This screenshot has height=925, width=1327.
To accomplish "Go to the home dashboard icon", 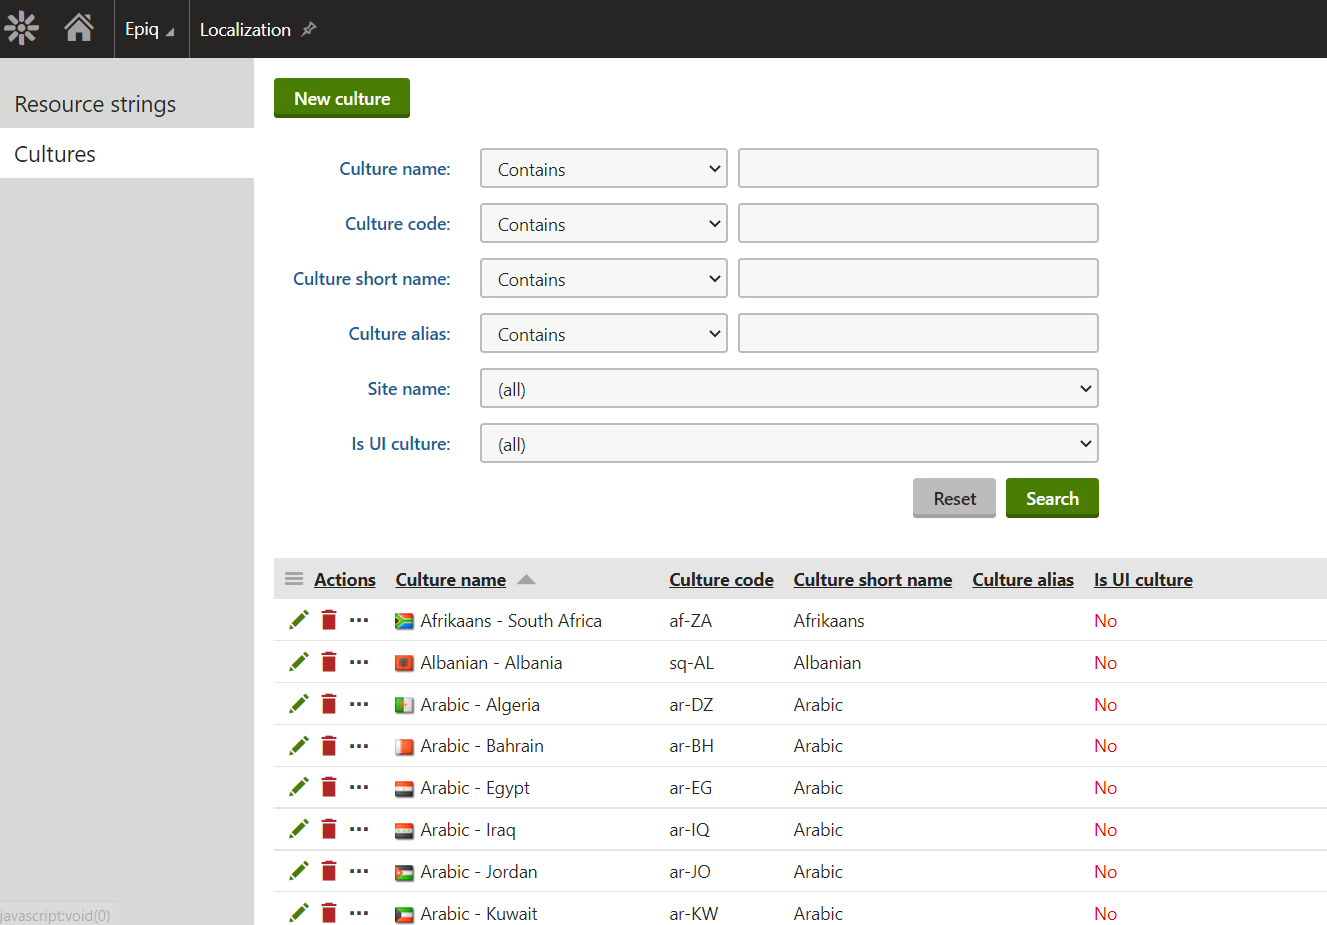I will point(79,28).
